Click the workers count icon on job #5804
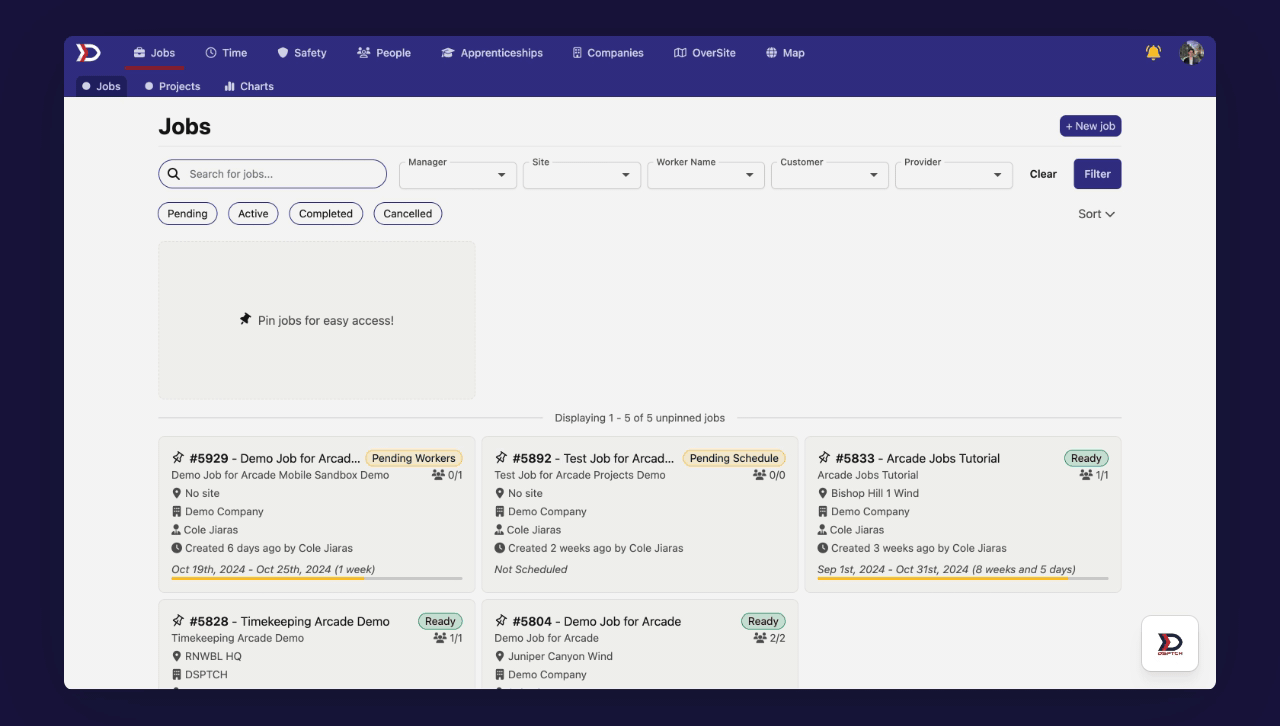Screen dimensions: 1280x726 coord(759,638)
